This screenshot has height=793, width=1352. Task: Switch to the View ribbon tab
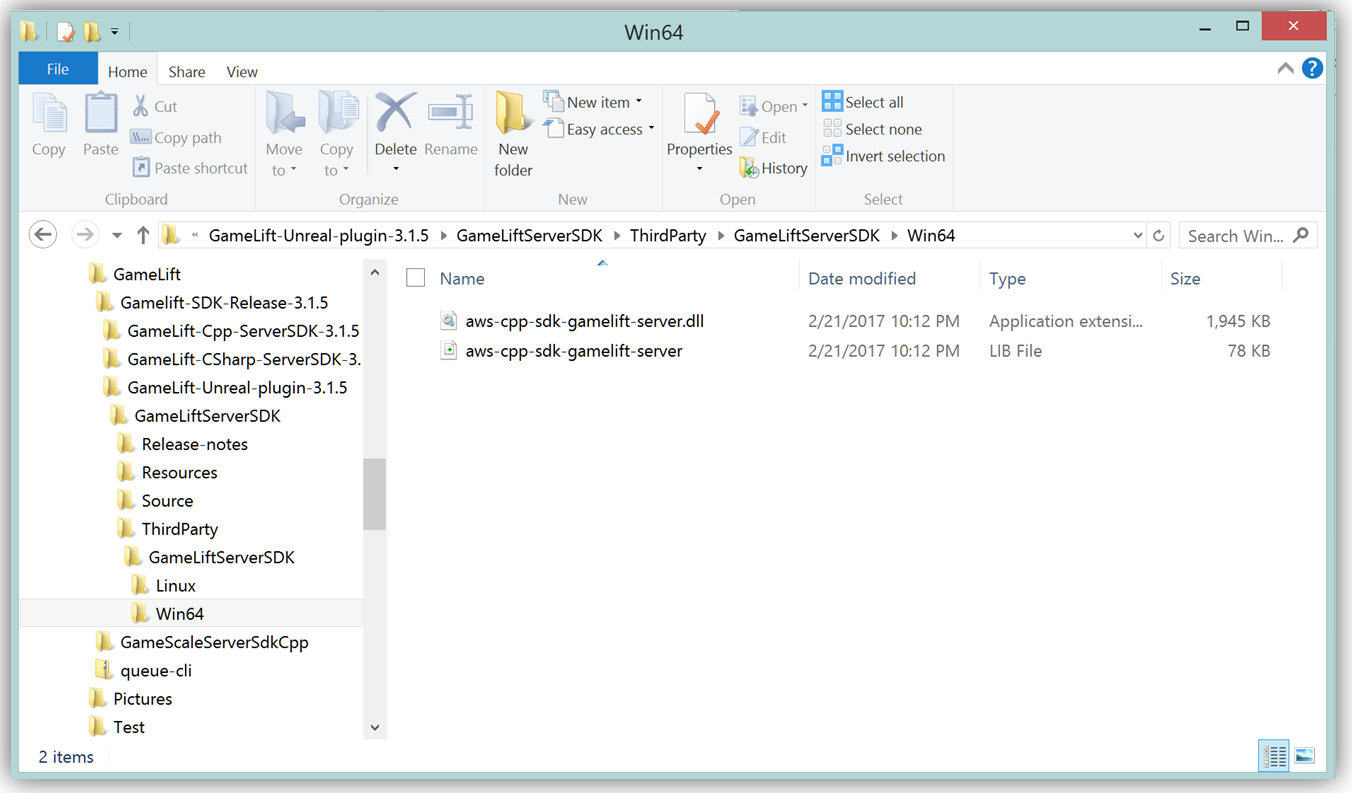[x=242, y=72]
